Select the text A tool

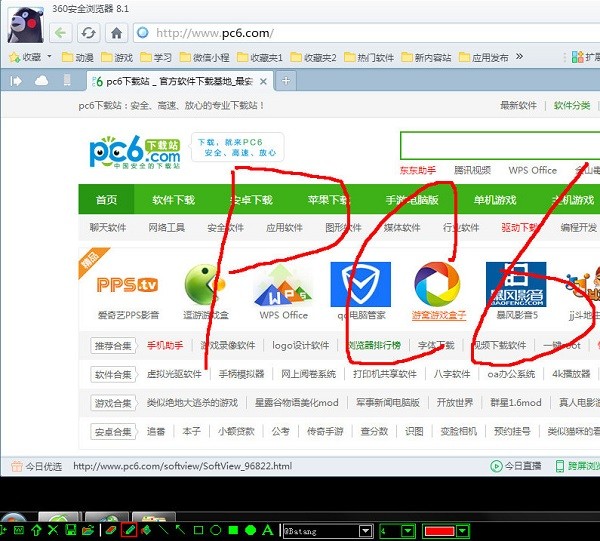coord(268,530)
